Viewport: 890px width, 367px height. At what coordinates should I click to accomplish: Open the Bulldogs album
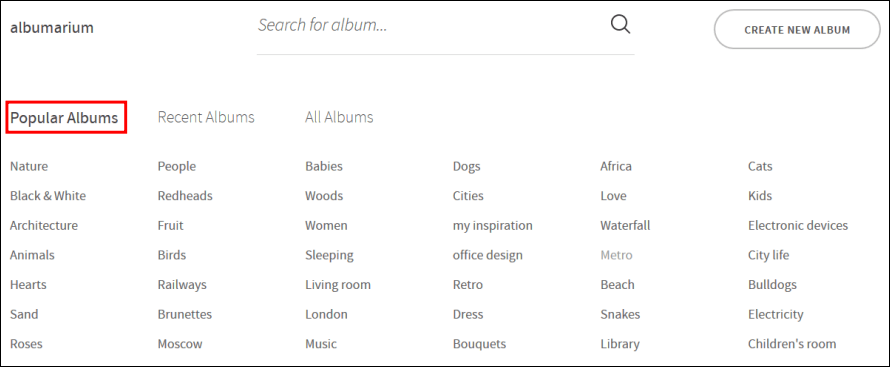point(772,285)
